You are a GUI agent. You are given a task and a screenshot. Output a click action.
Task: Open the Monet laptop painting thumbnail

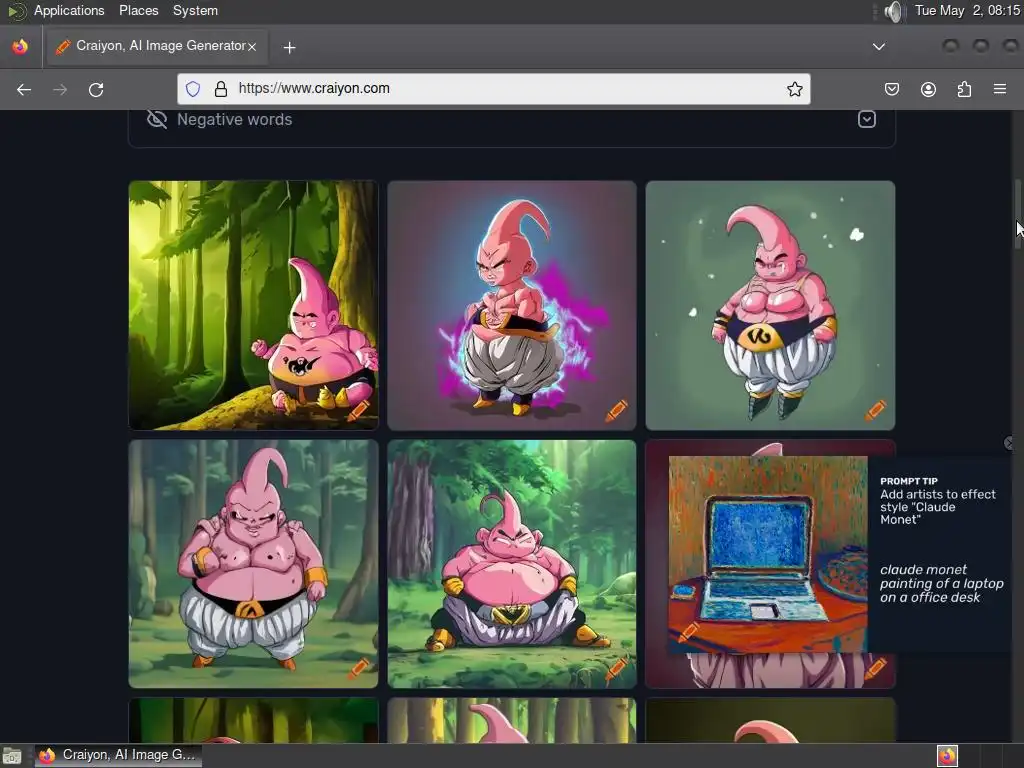coord(768,554)
